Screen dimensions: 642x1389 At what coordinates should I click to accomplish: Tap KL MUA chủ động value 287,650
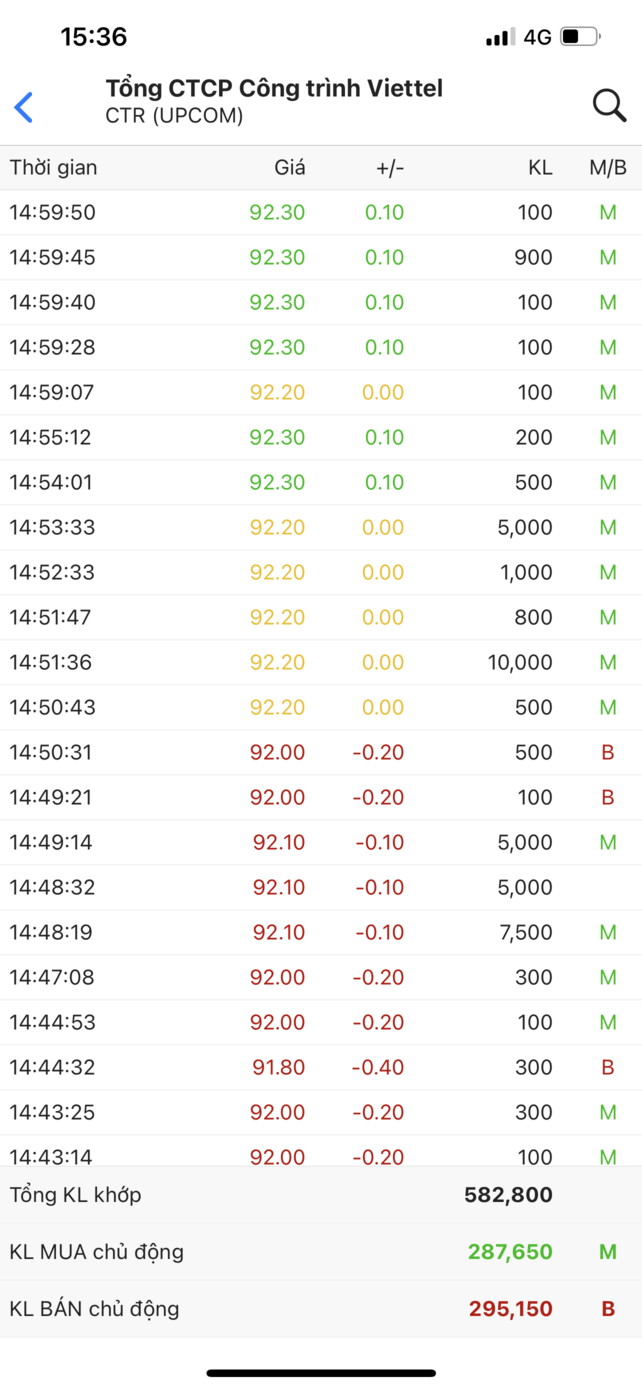tap(510, 1251)
